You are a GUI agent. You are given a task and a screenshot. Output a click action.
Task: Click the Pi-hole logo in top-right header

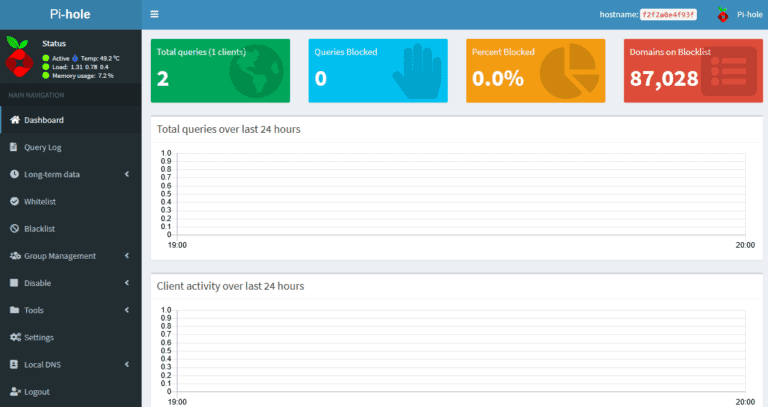(722, 14)
